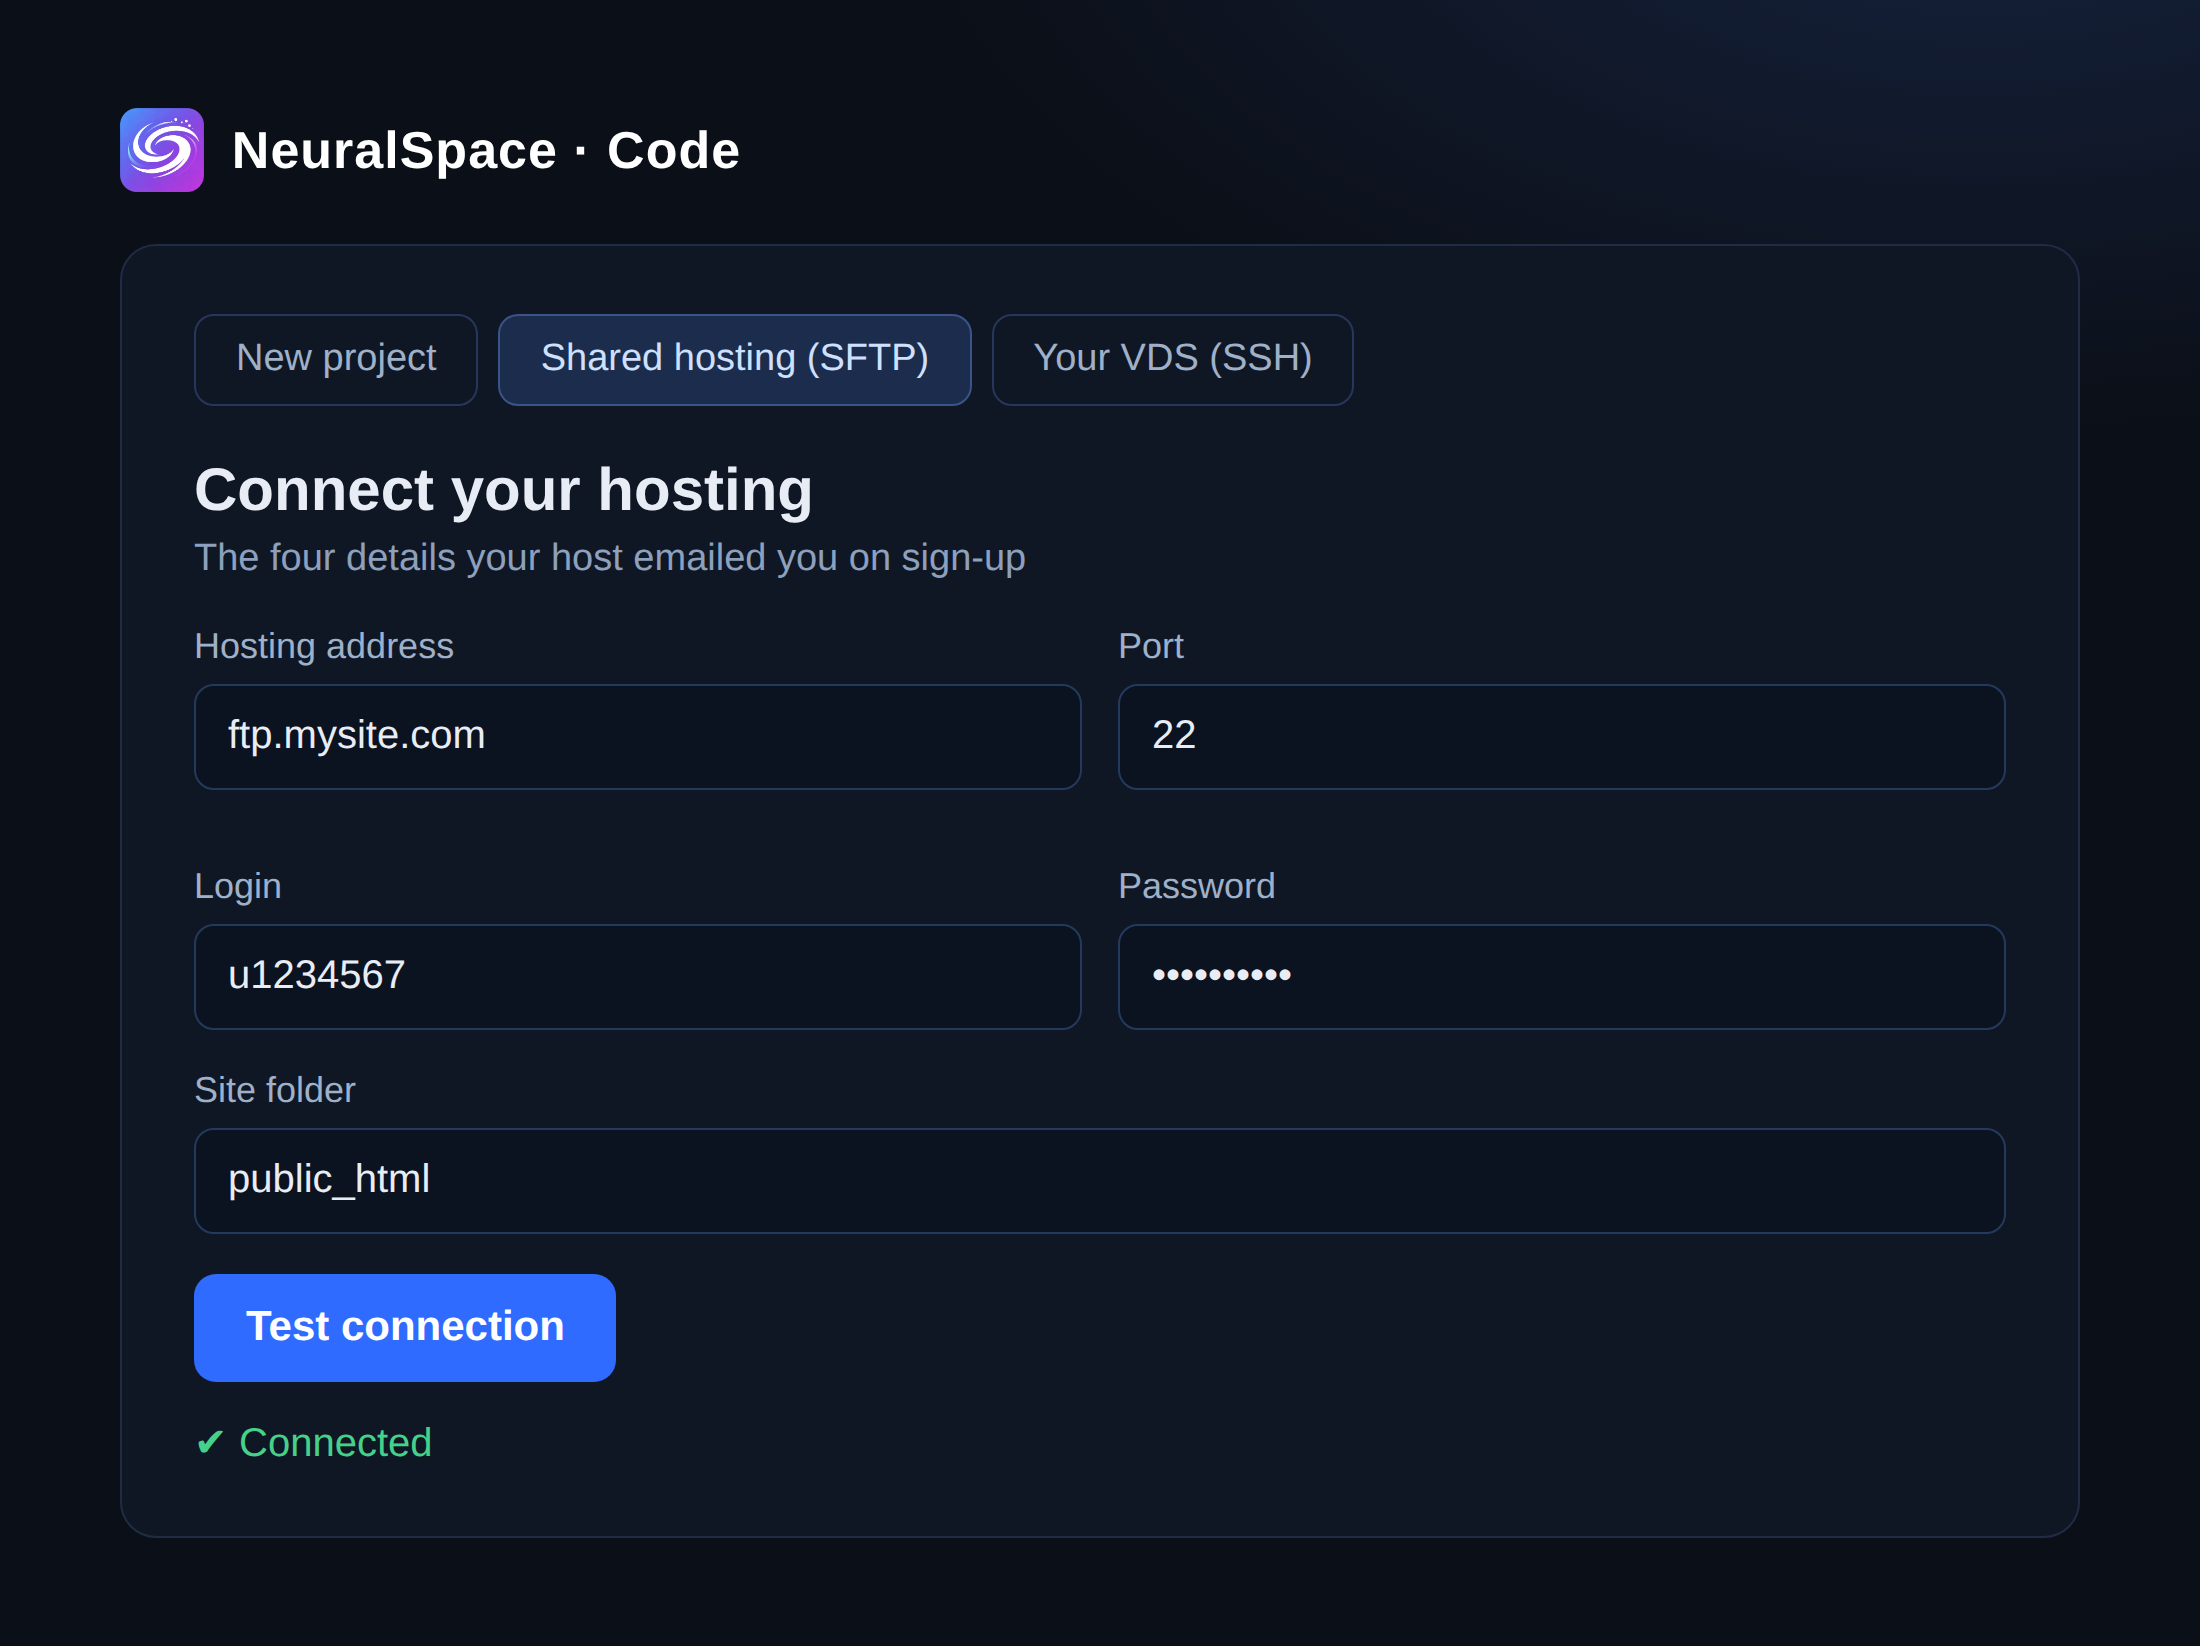Viewport: 2200px width, 1646px height.
Task: Click the Site folder label
Action: [x=275, y=1090]
